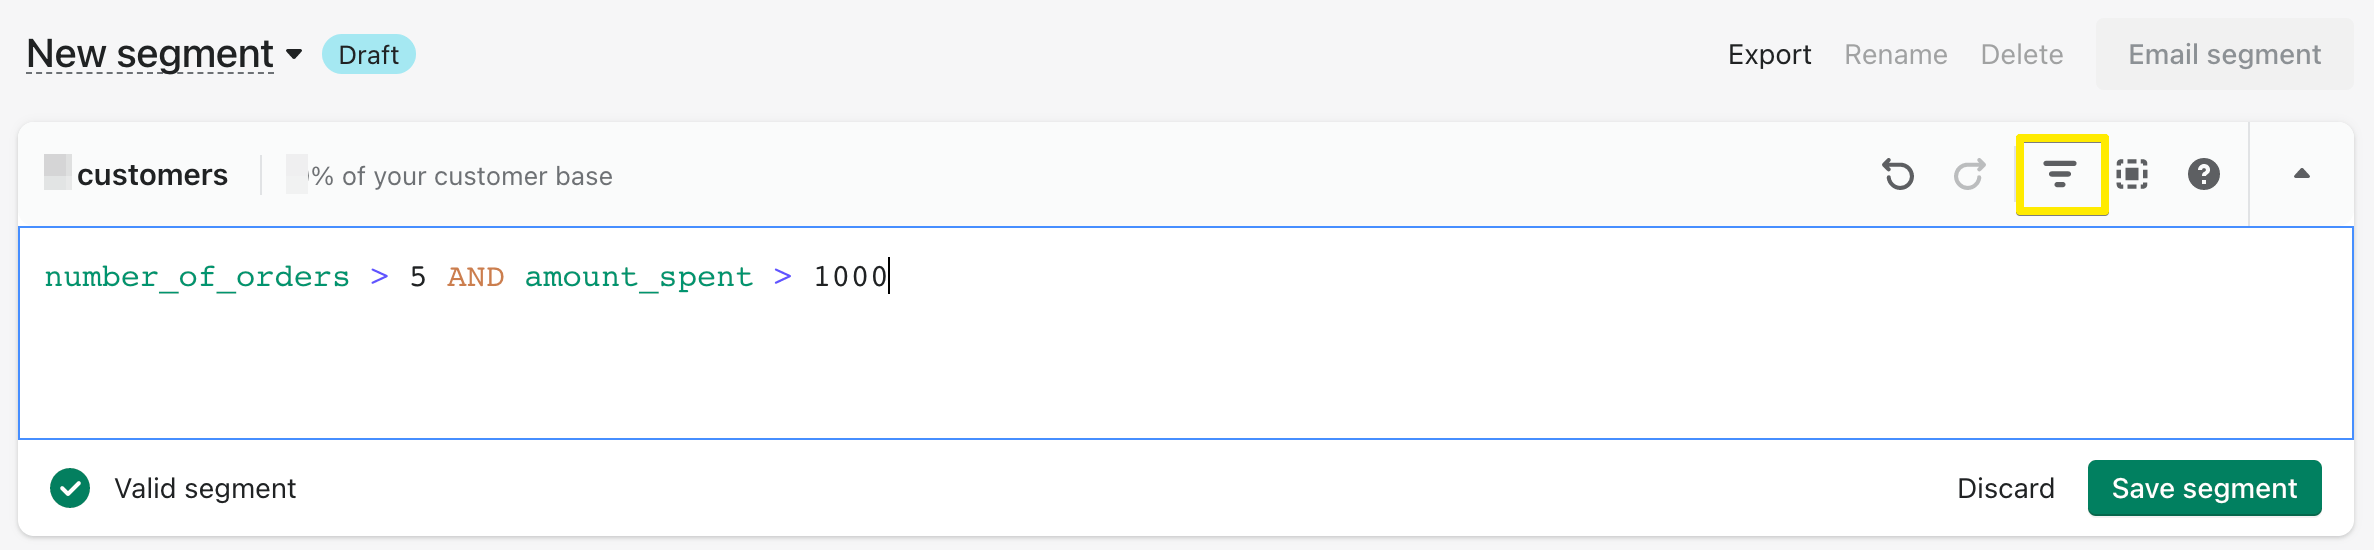
Task: Click the Draft status badge
Action: click(x=368, y=55)
